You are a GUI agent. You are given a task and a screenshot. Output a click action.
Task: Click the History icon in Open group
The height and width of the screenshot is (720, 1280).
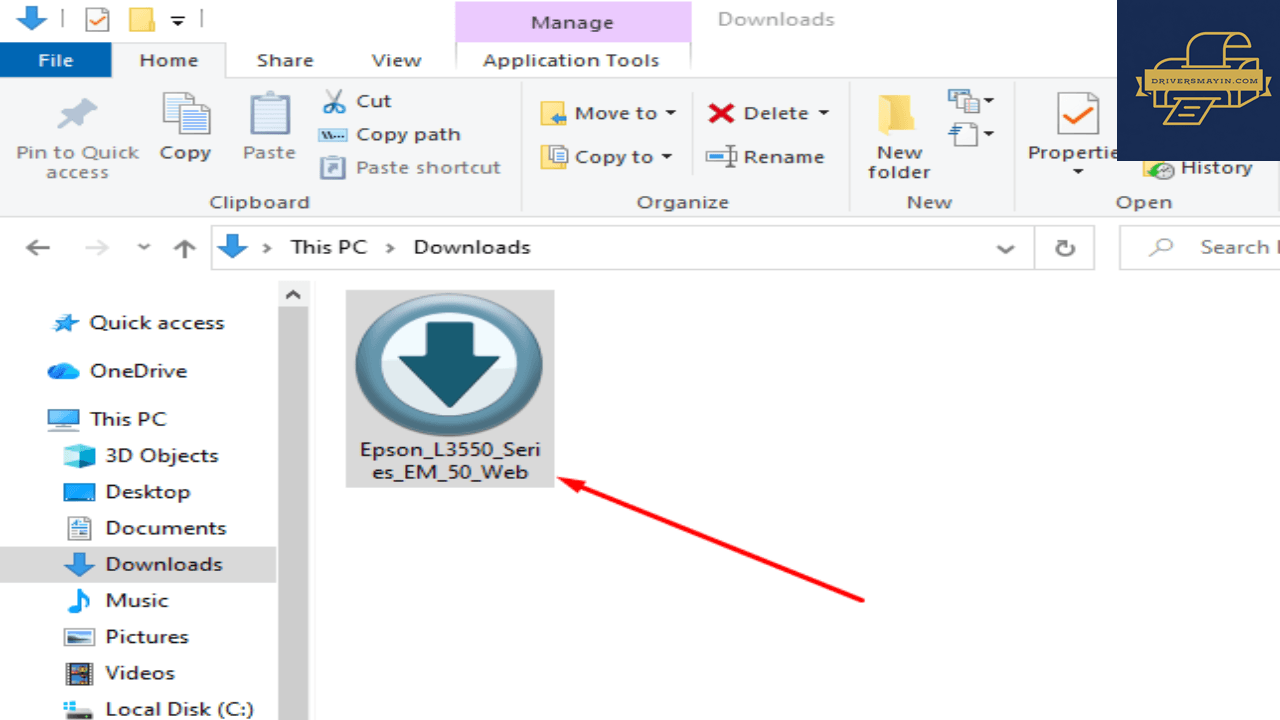1160,169
